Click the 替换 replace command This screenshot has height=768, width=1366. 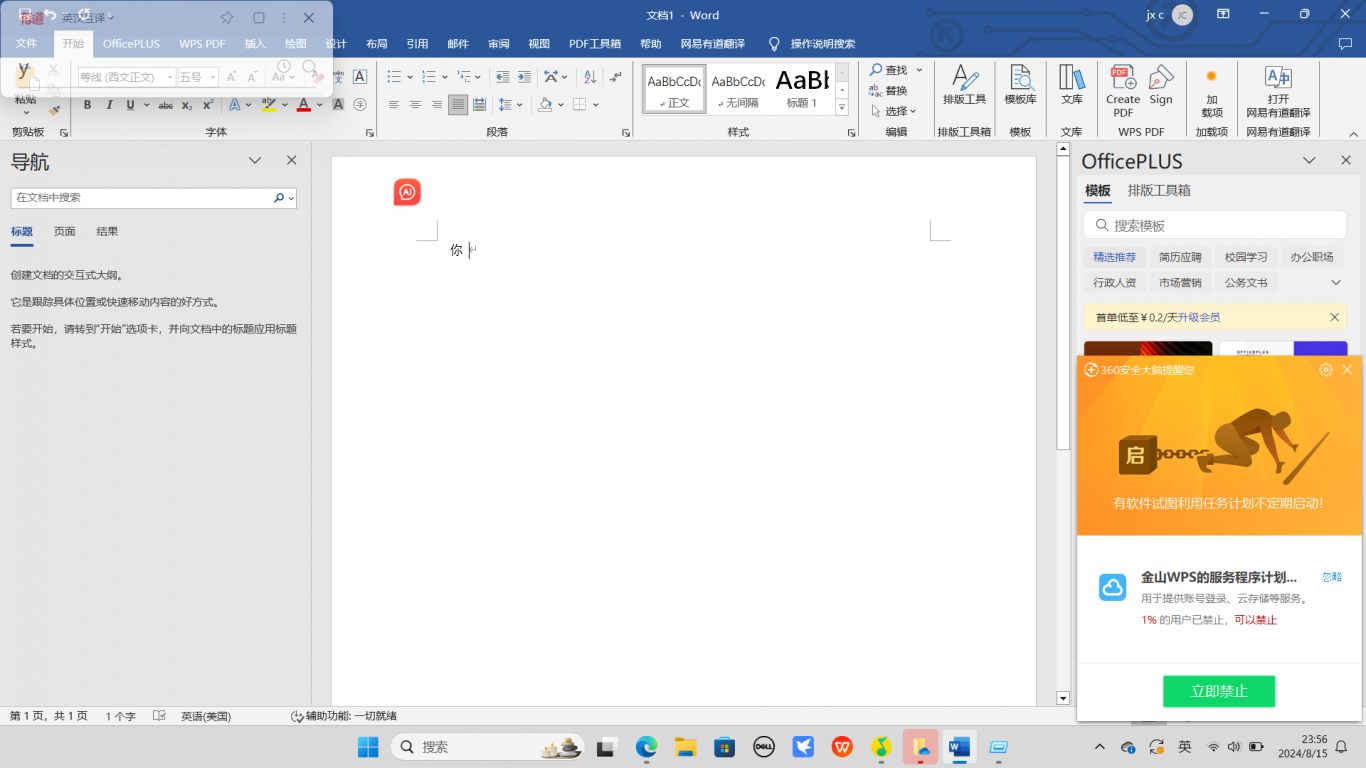click(x=888, y=91)
